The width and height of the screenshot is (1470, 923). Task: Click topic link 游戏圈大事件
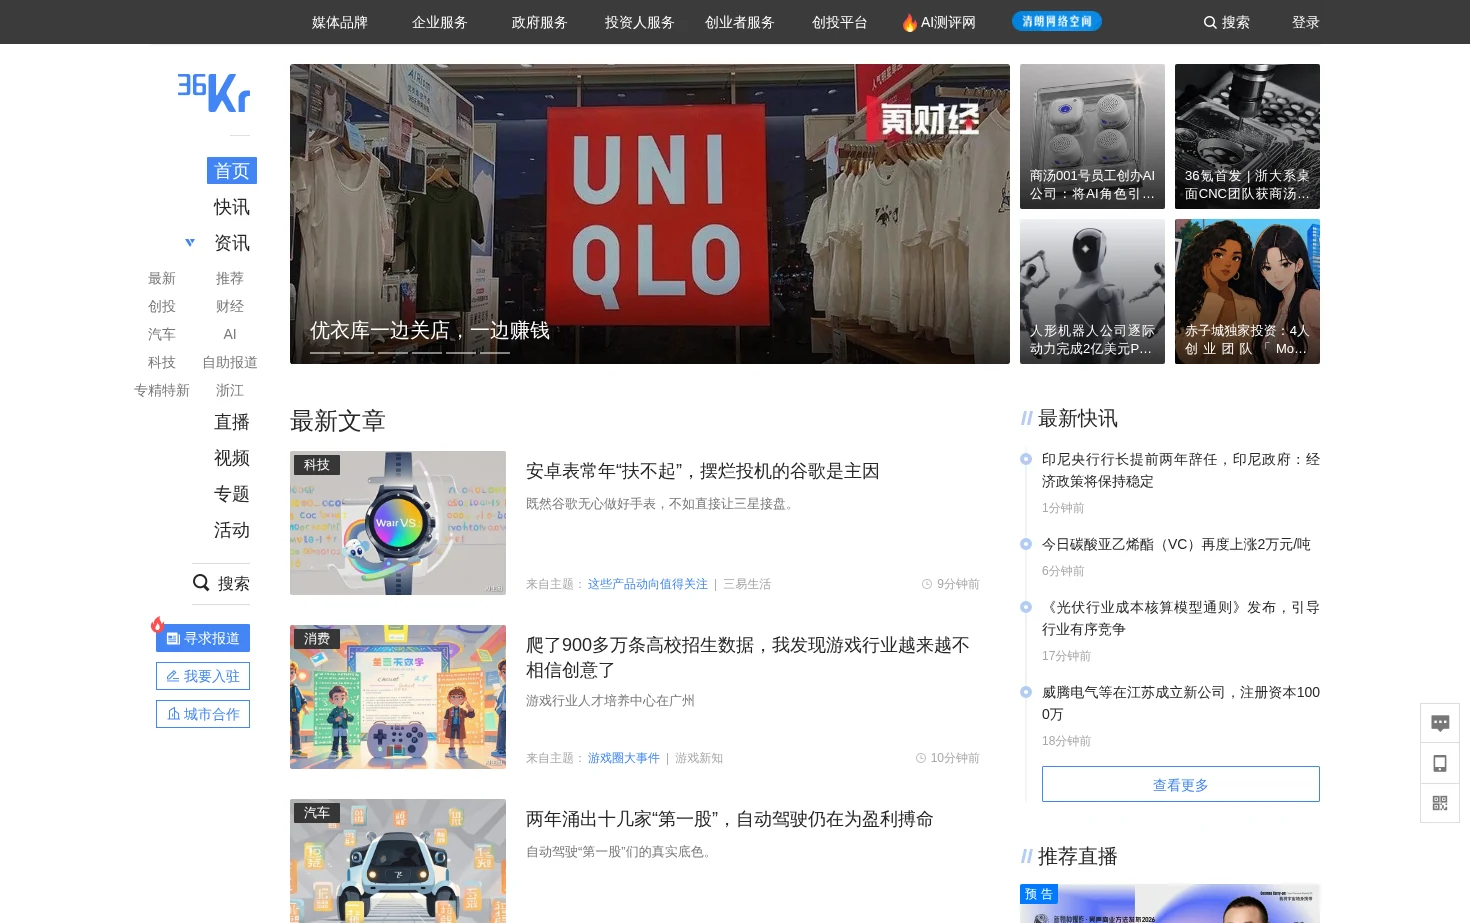[624, 758]
